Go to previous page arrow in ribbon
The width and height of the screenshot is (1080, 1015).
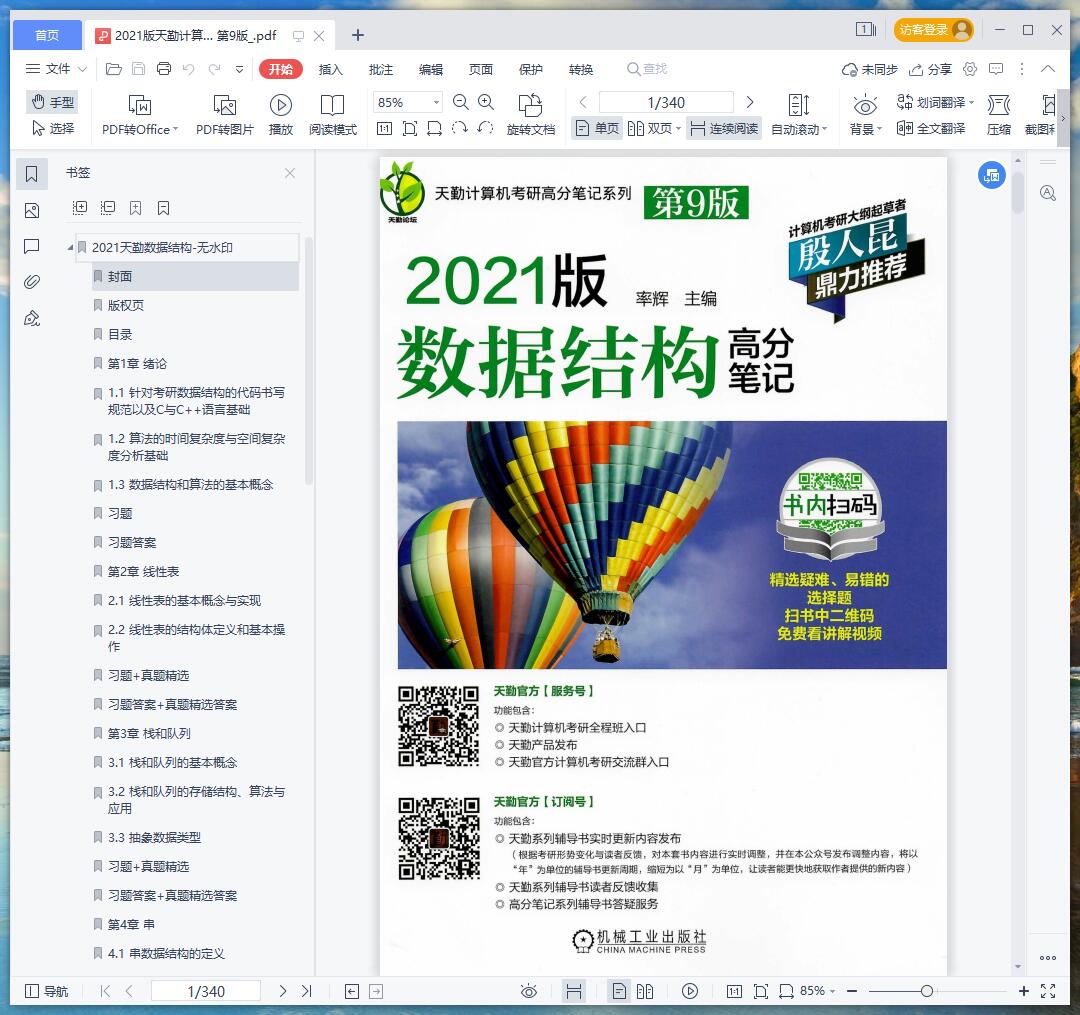coord(583,103)
